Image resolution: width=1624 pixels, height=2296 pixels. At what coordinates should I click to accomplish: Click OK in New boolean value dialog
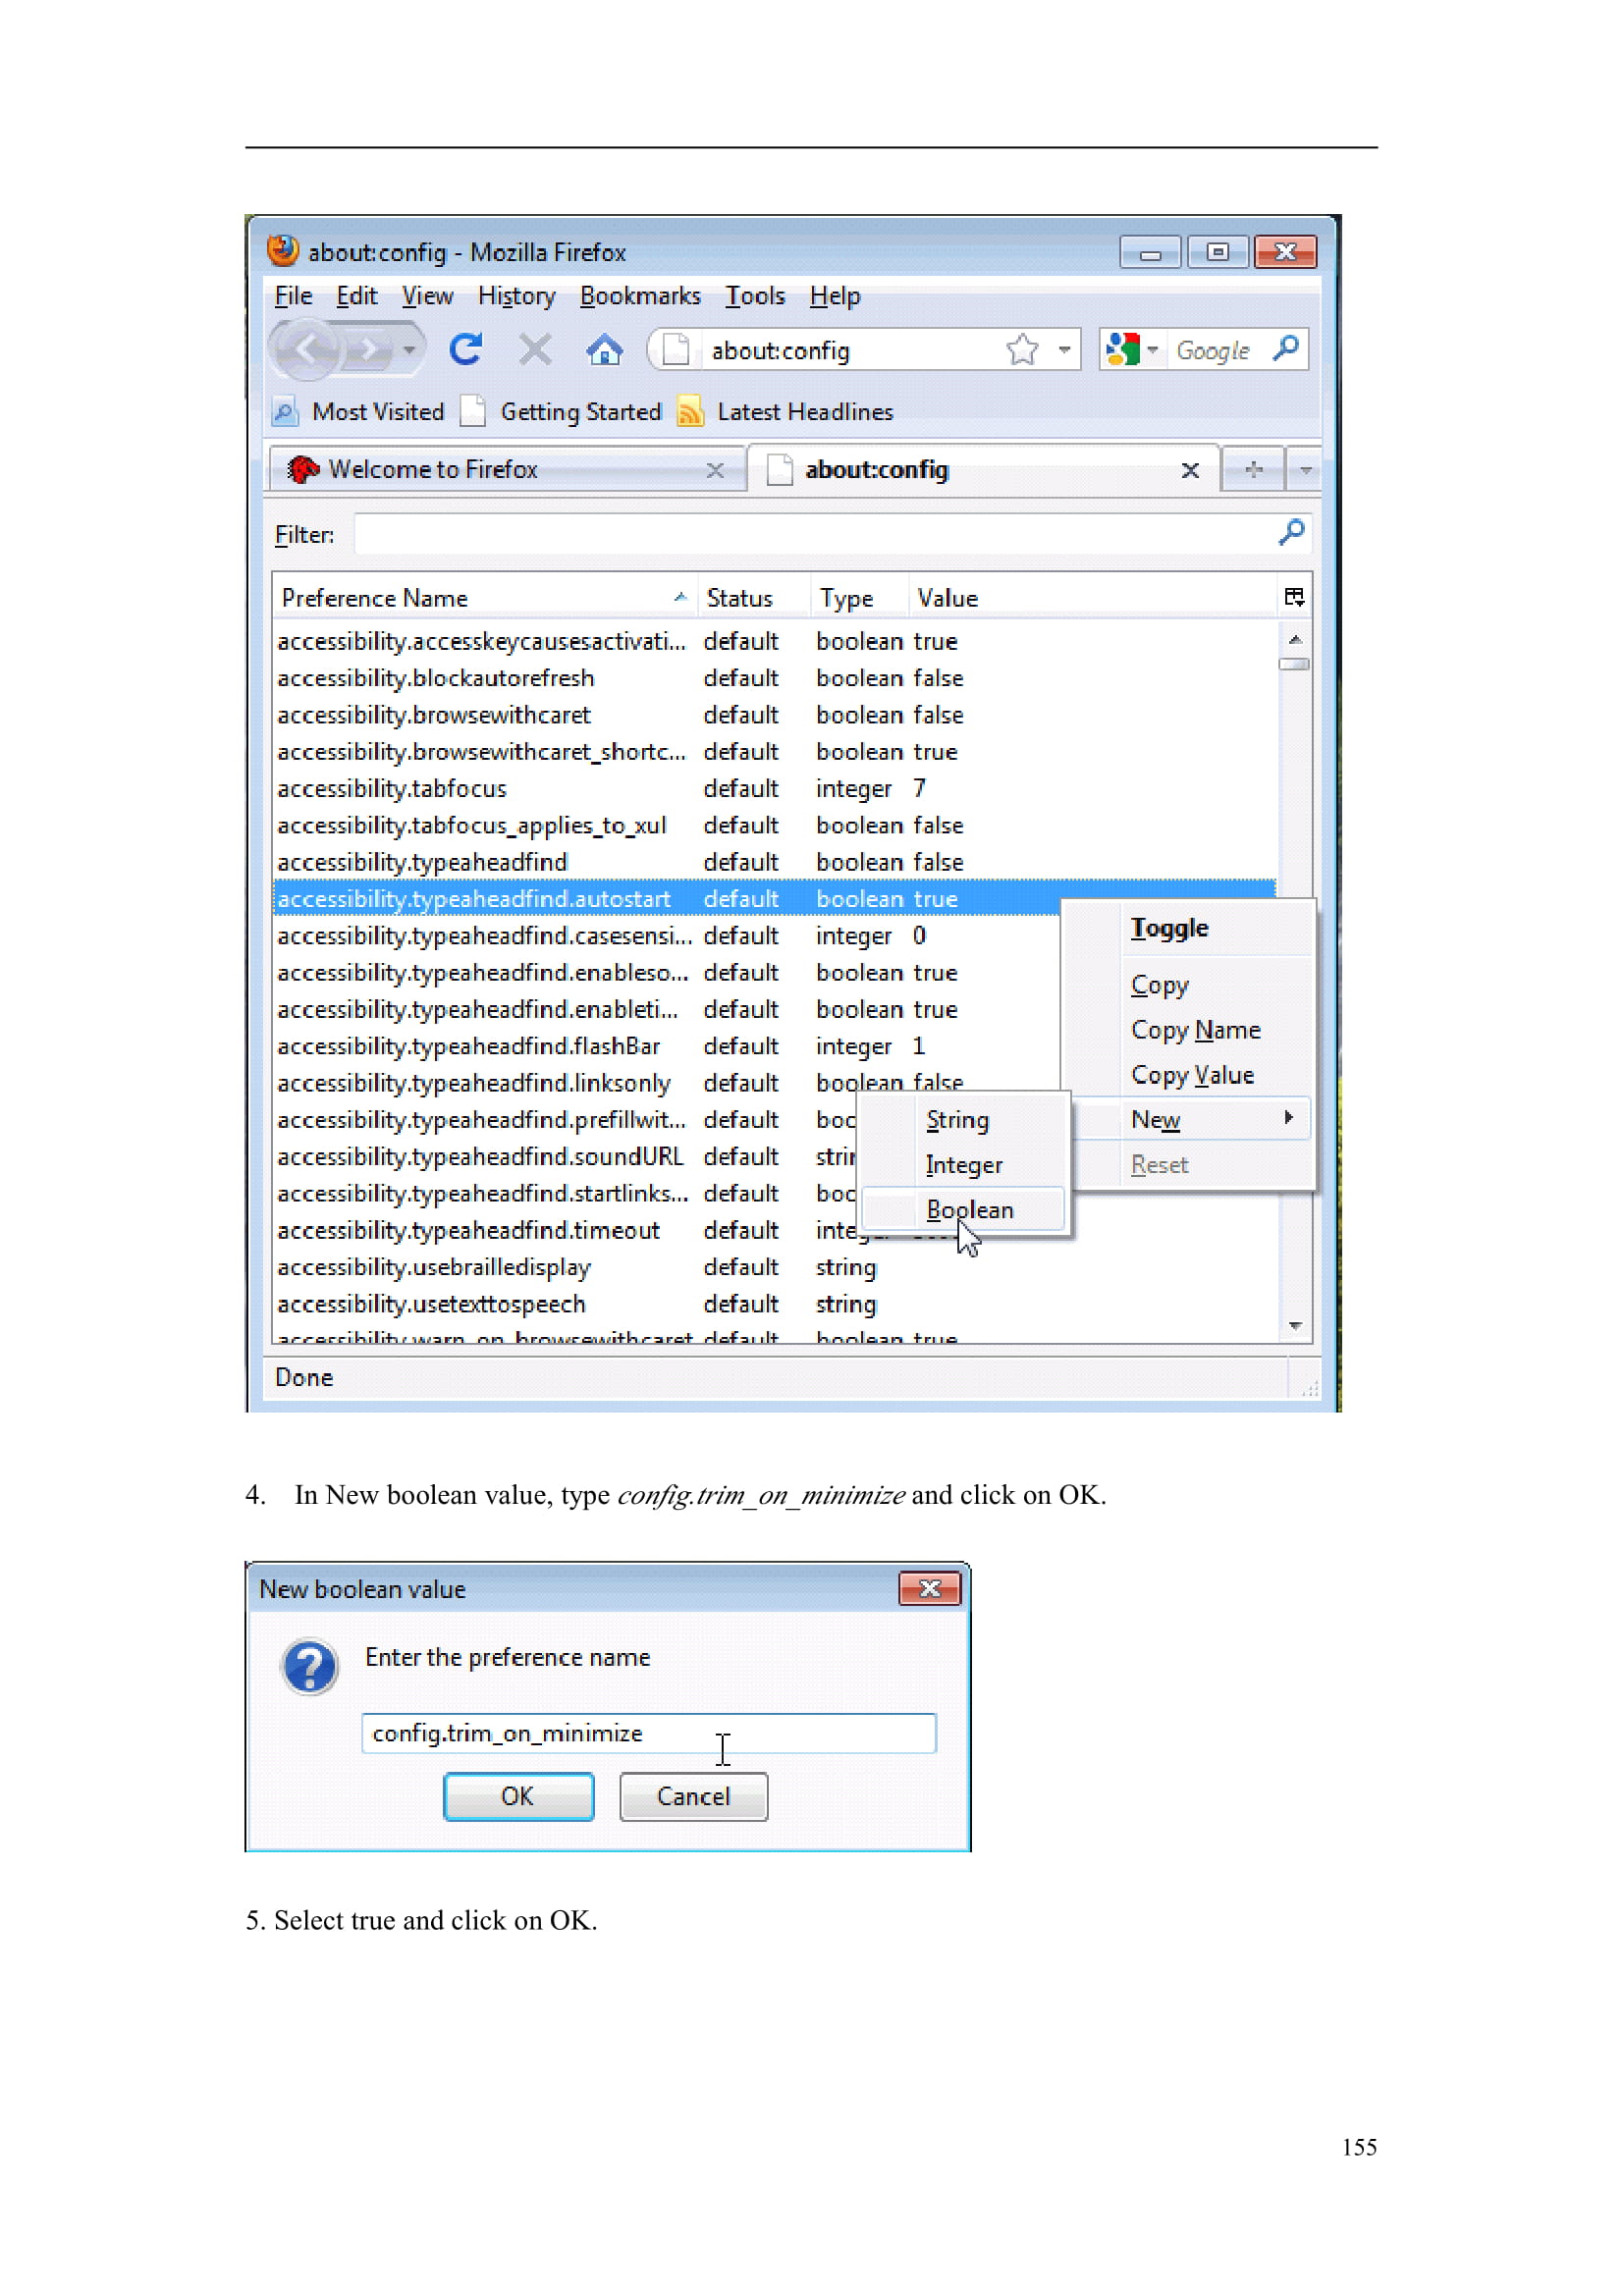point(518,1796)
